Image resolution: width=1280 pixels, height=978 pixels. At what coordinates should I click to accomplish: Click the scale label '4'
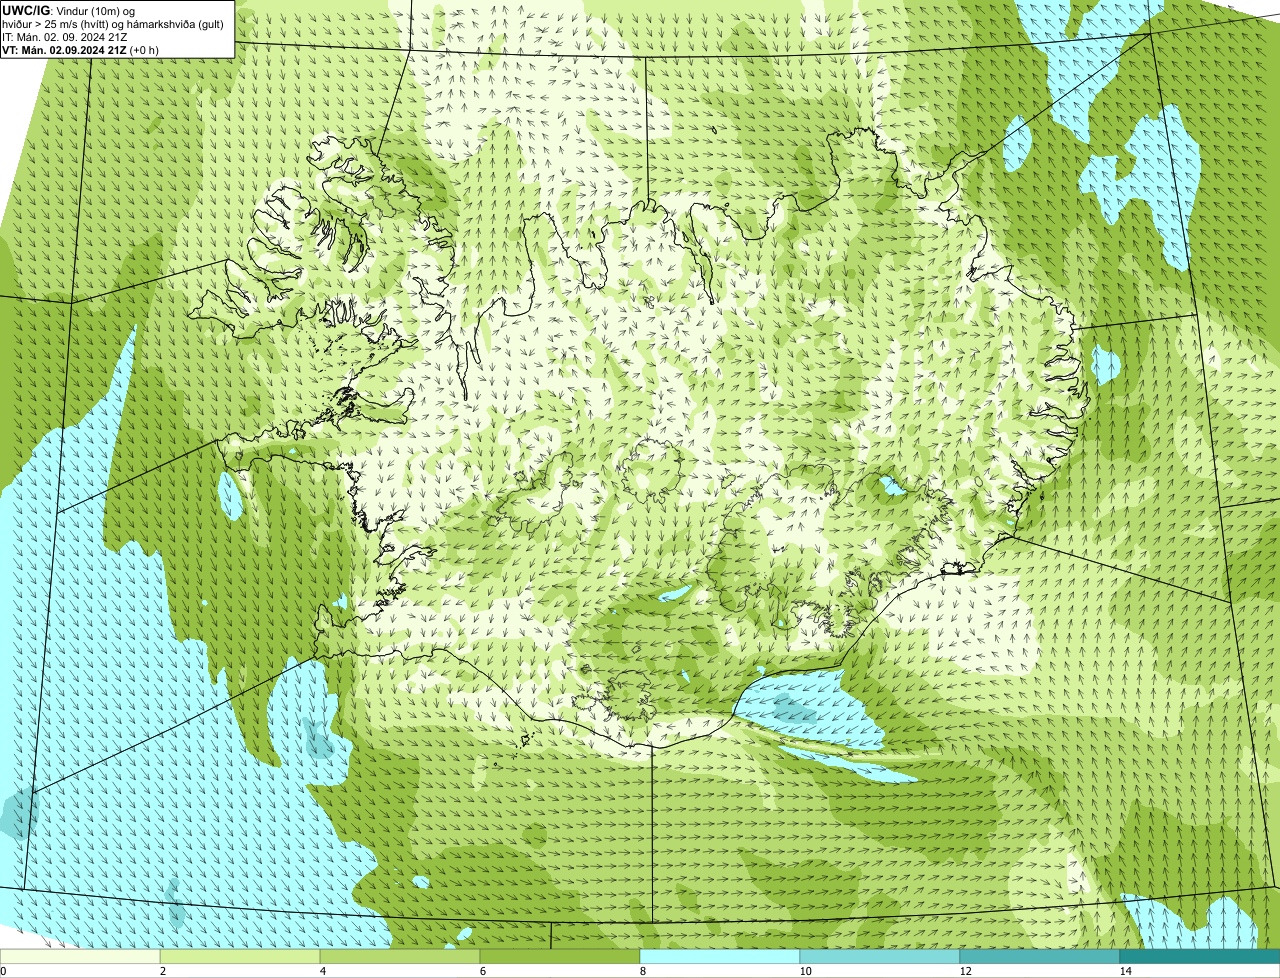pyautogui.click(x=322, y=971)
